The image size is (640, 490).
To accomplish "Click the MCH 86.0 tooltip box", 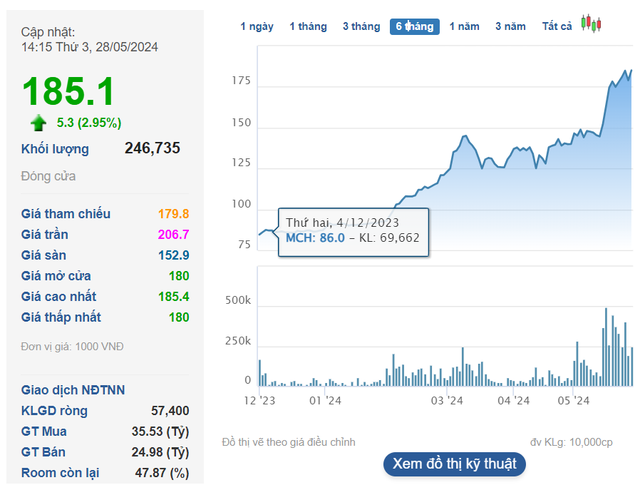I will coord(353,232).
